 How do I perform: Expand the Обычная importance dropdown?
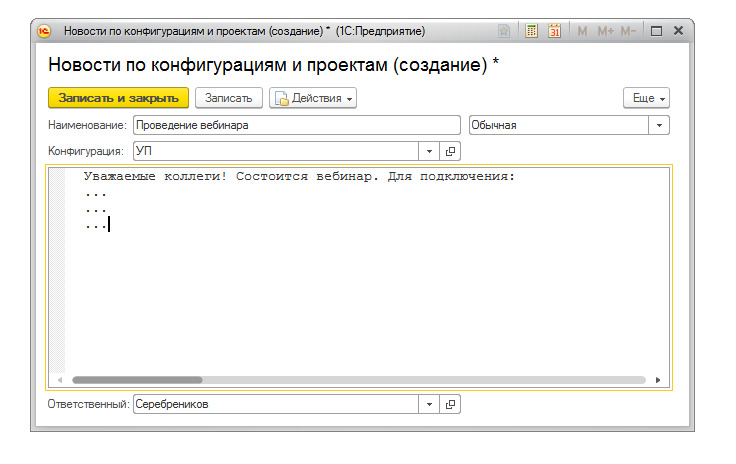click(x=659, y=125)
